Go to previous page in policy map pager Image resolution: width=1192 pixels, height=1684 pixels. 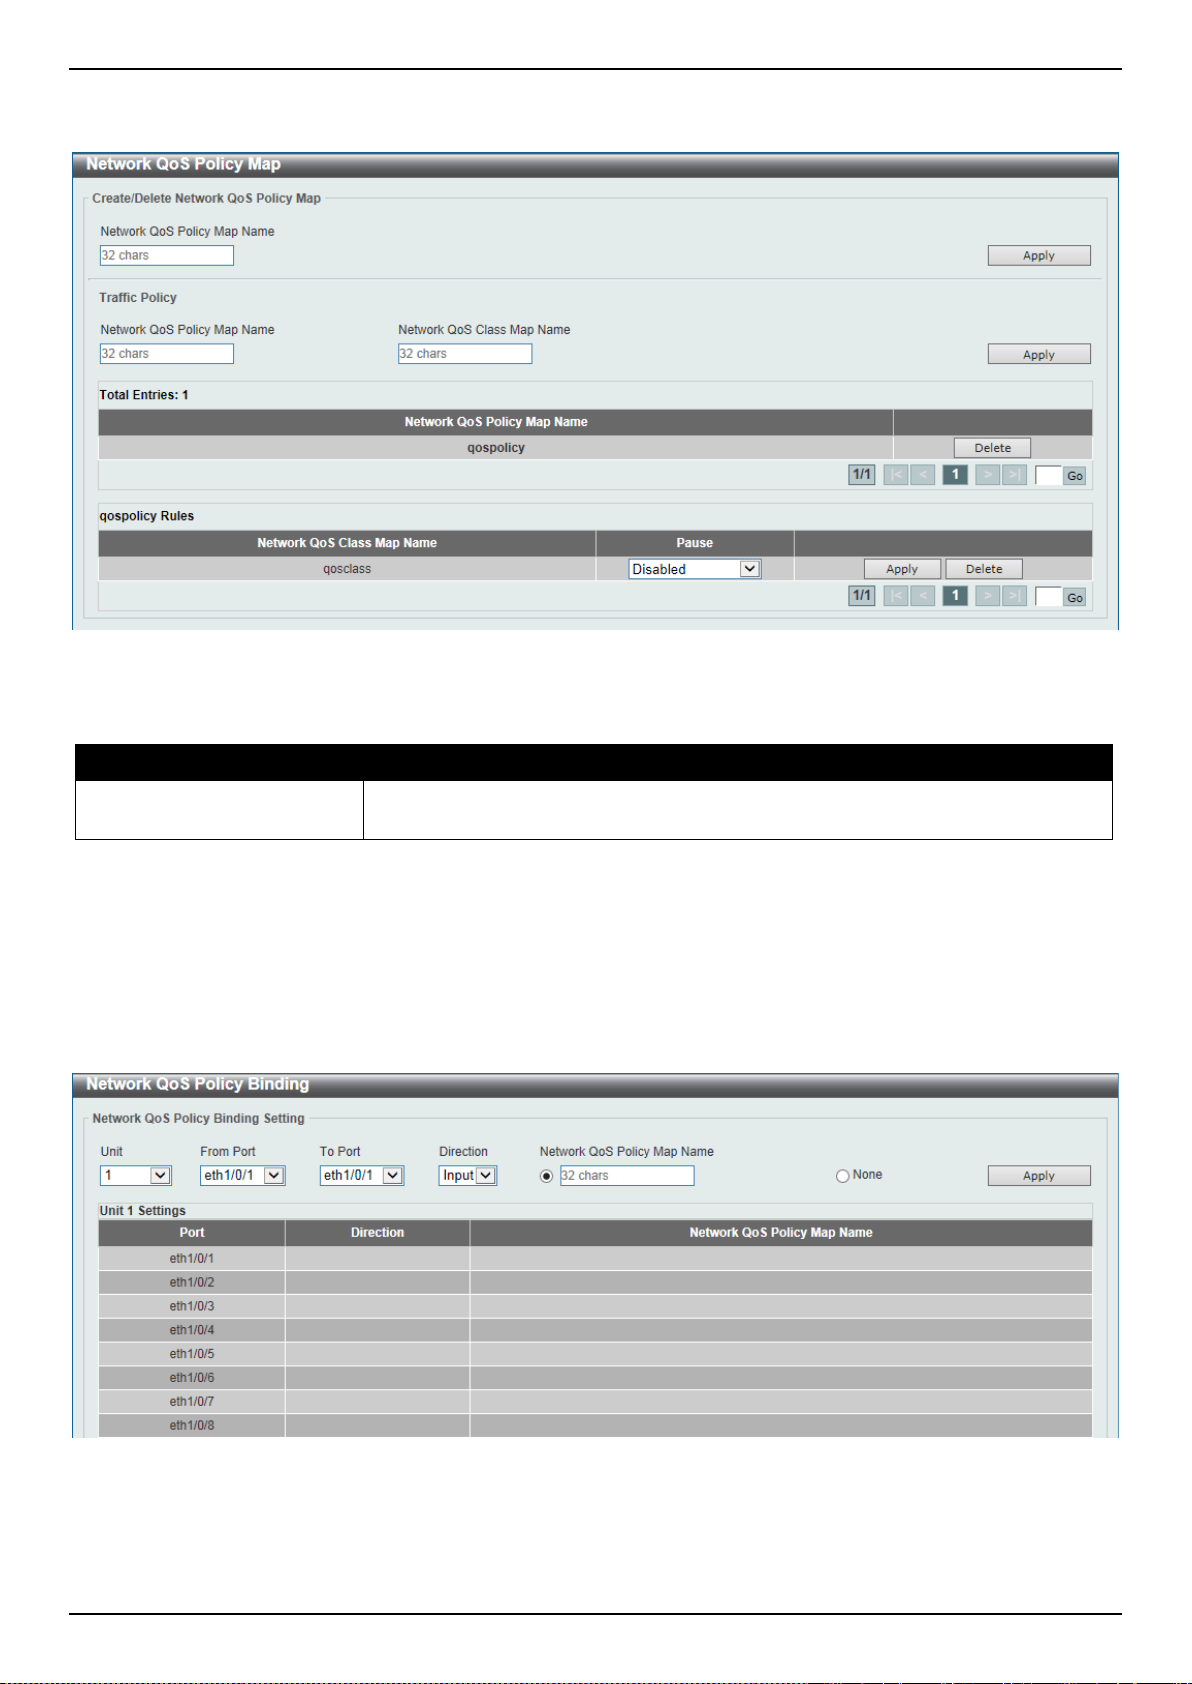click(923, 475)
